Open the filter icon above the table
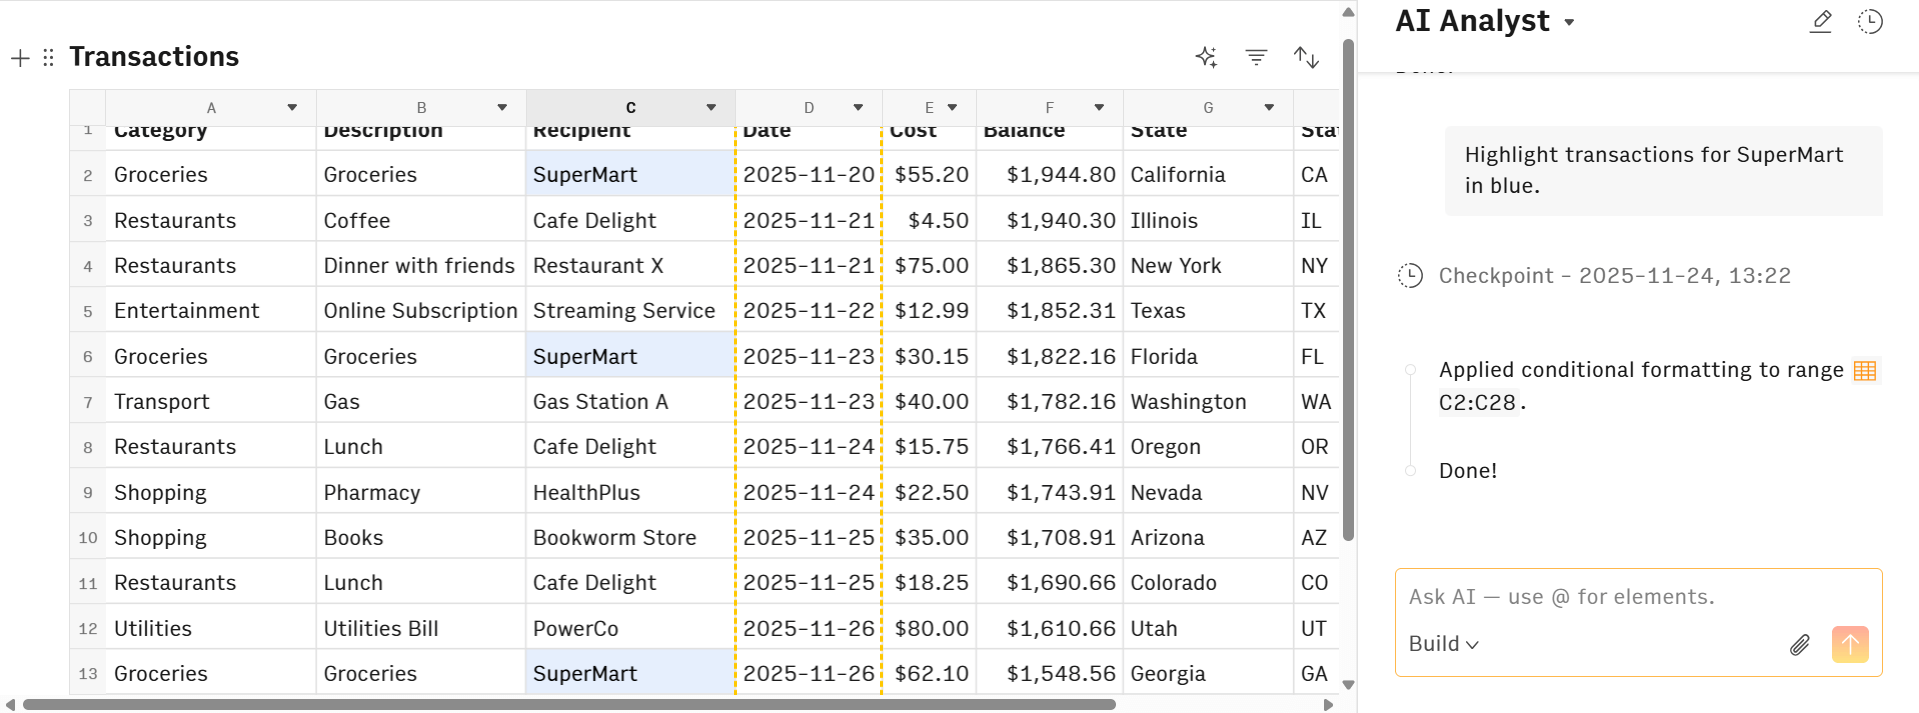 (1256, 57)
